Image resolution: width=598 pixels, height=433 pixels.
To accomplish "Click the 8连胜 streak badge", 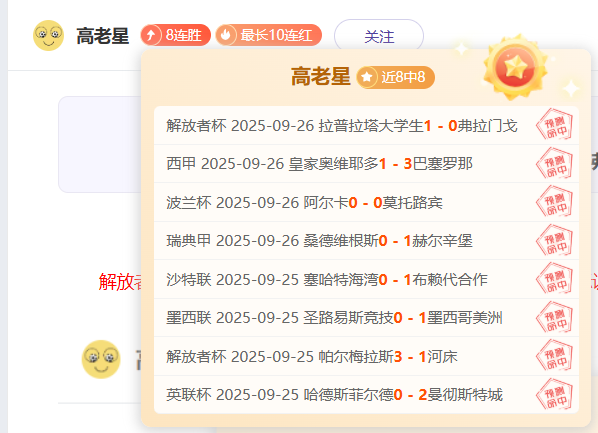I will click(x=175, y=35).
